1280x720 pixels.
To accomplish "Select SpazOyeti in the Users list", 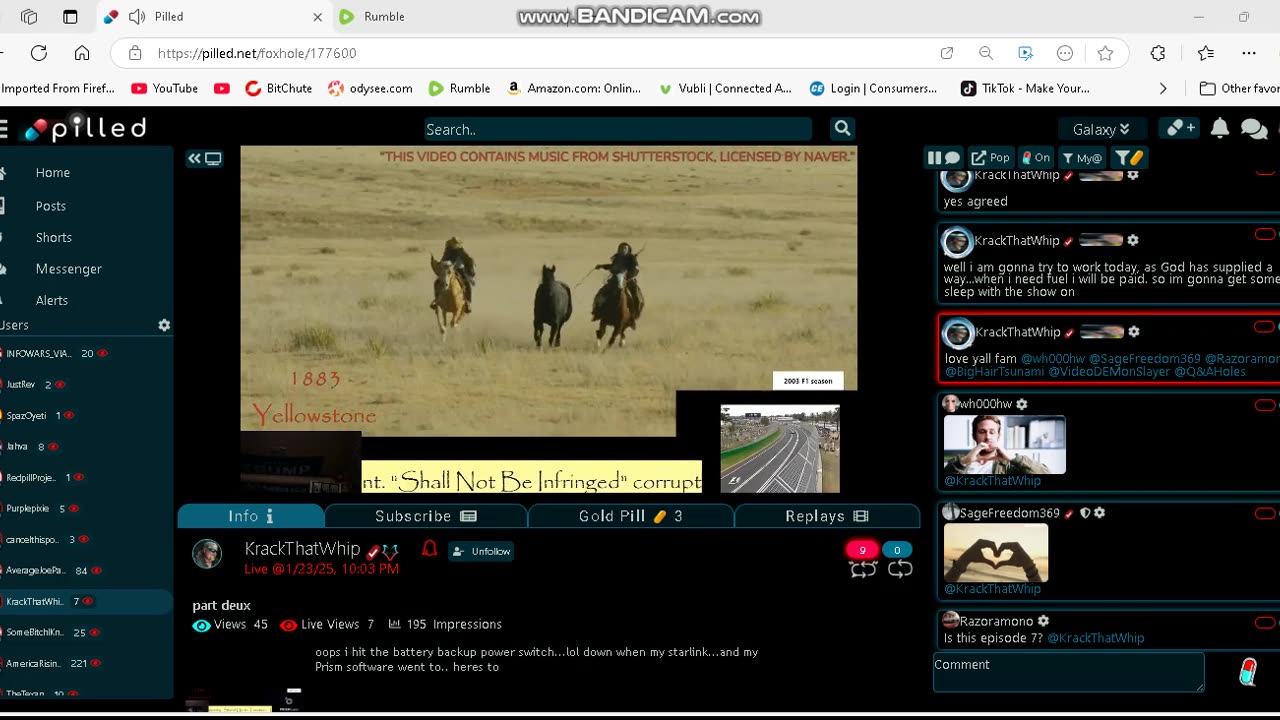I will pos(27,415).
